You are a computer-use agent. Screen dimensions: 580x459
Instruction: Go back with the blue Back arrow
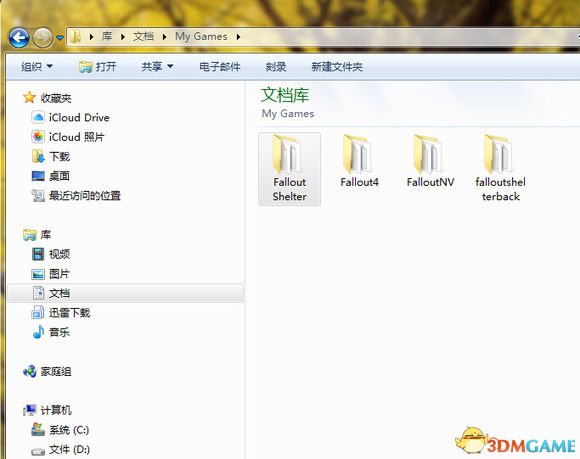(19, 37)
